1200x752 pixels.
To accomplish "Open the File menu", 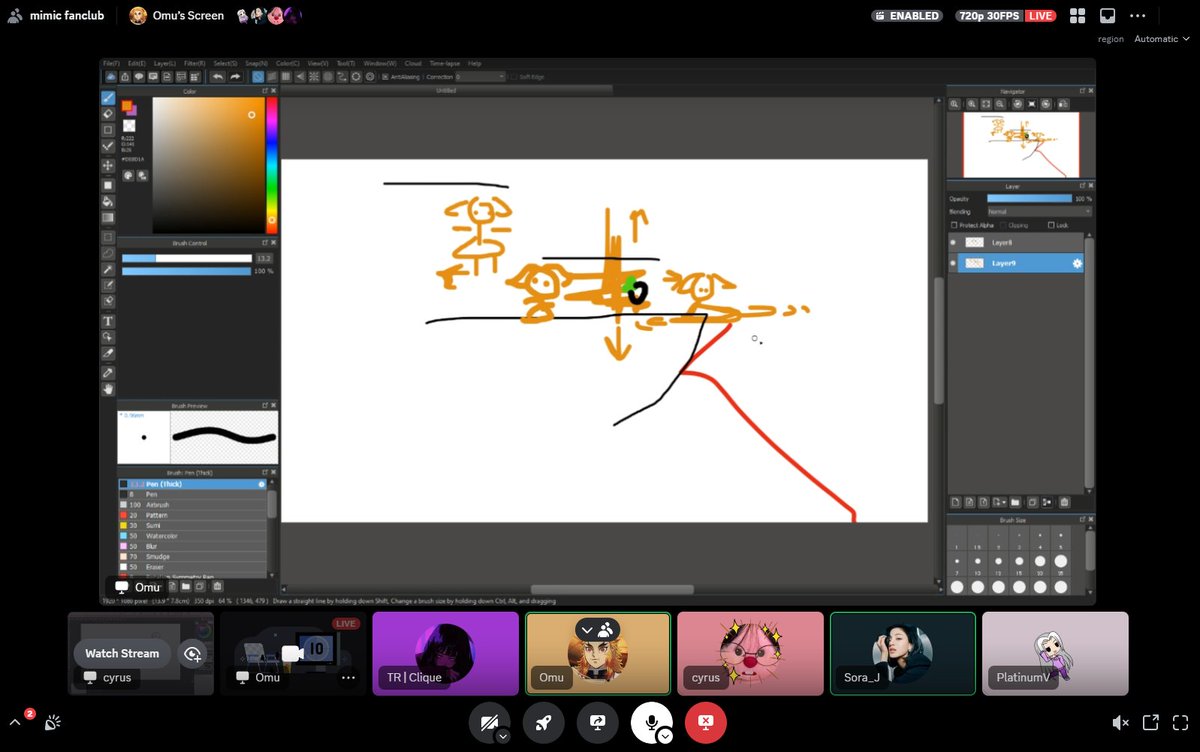I will (111, 63).
